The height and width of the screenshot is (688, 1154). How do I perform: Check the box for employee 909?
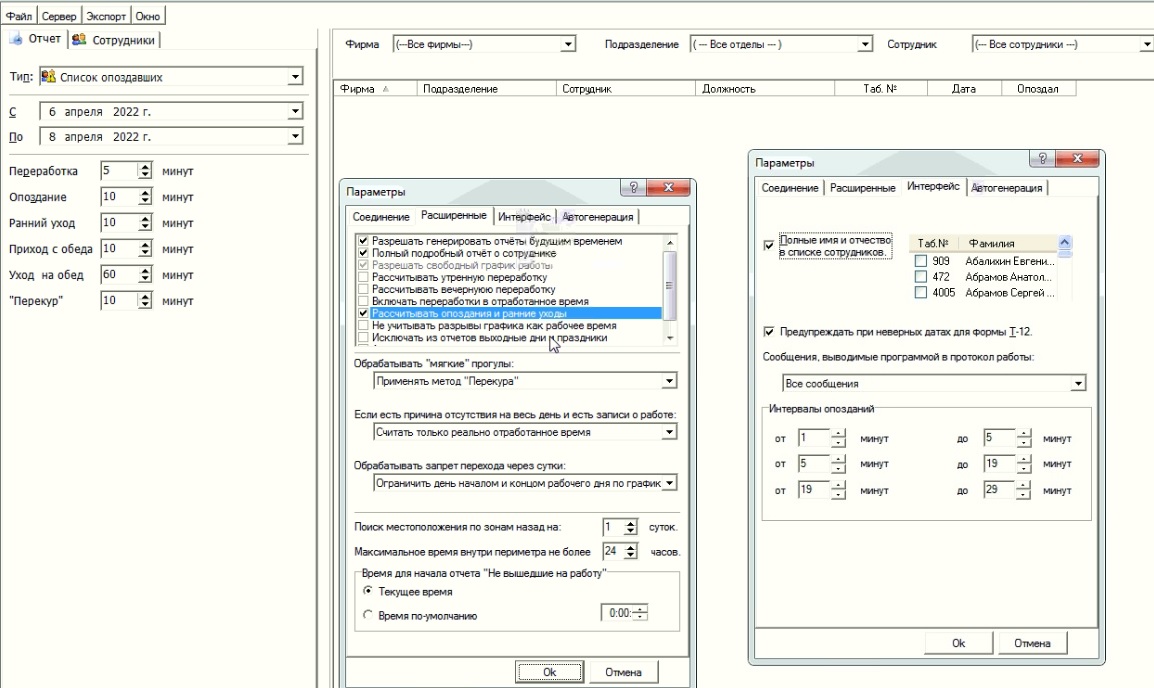(x=921, y=260)
